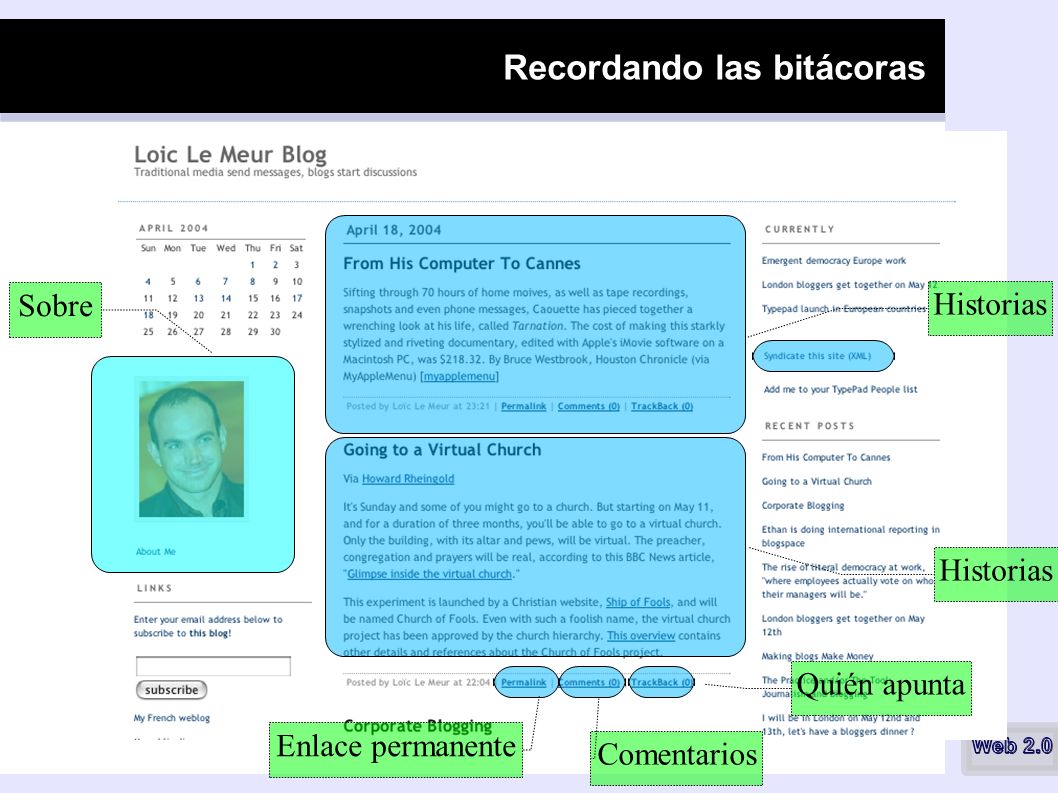
Task: Follow the Ship of Fools link
Action: tap(638, 603)
